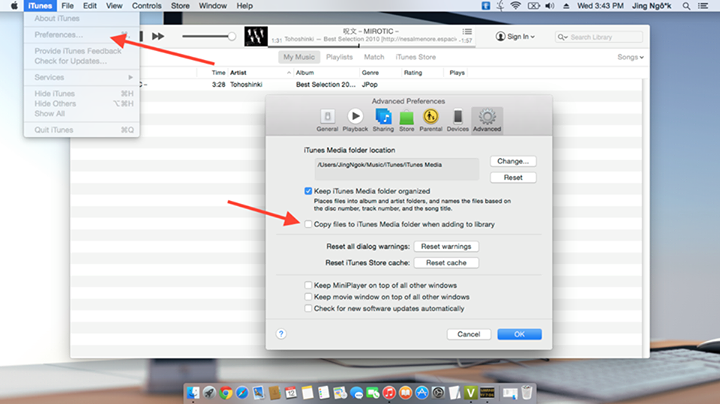
Task: Uncheck Keep iTunes Media folder organized
Action: click(309, 190)
